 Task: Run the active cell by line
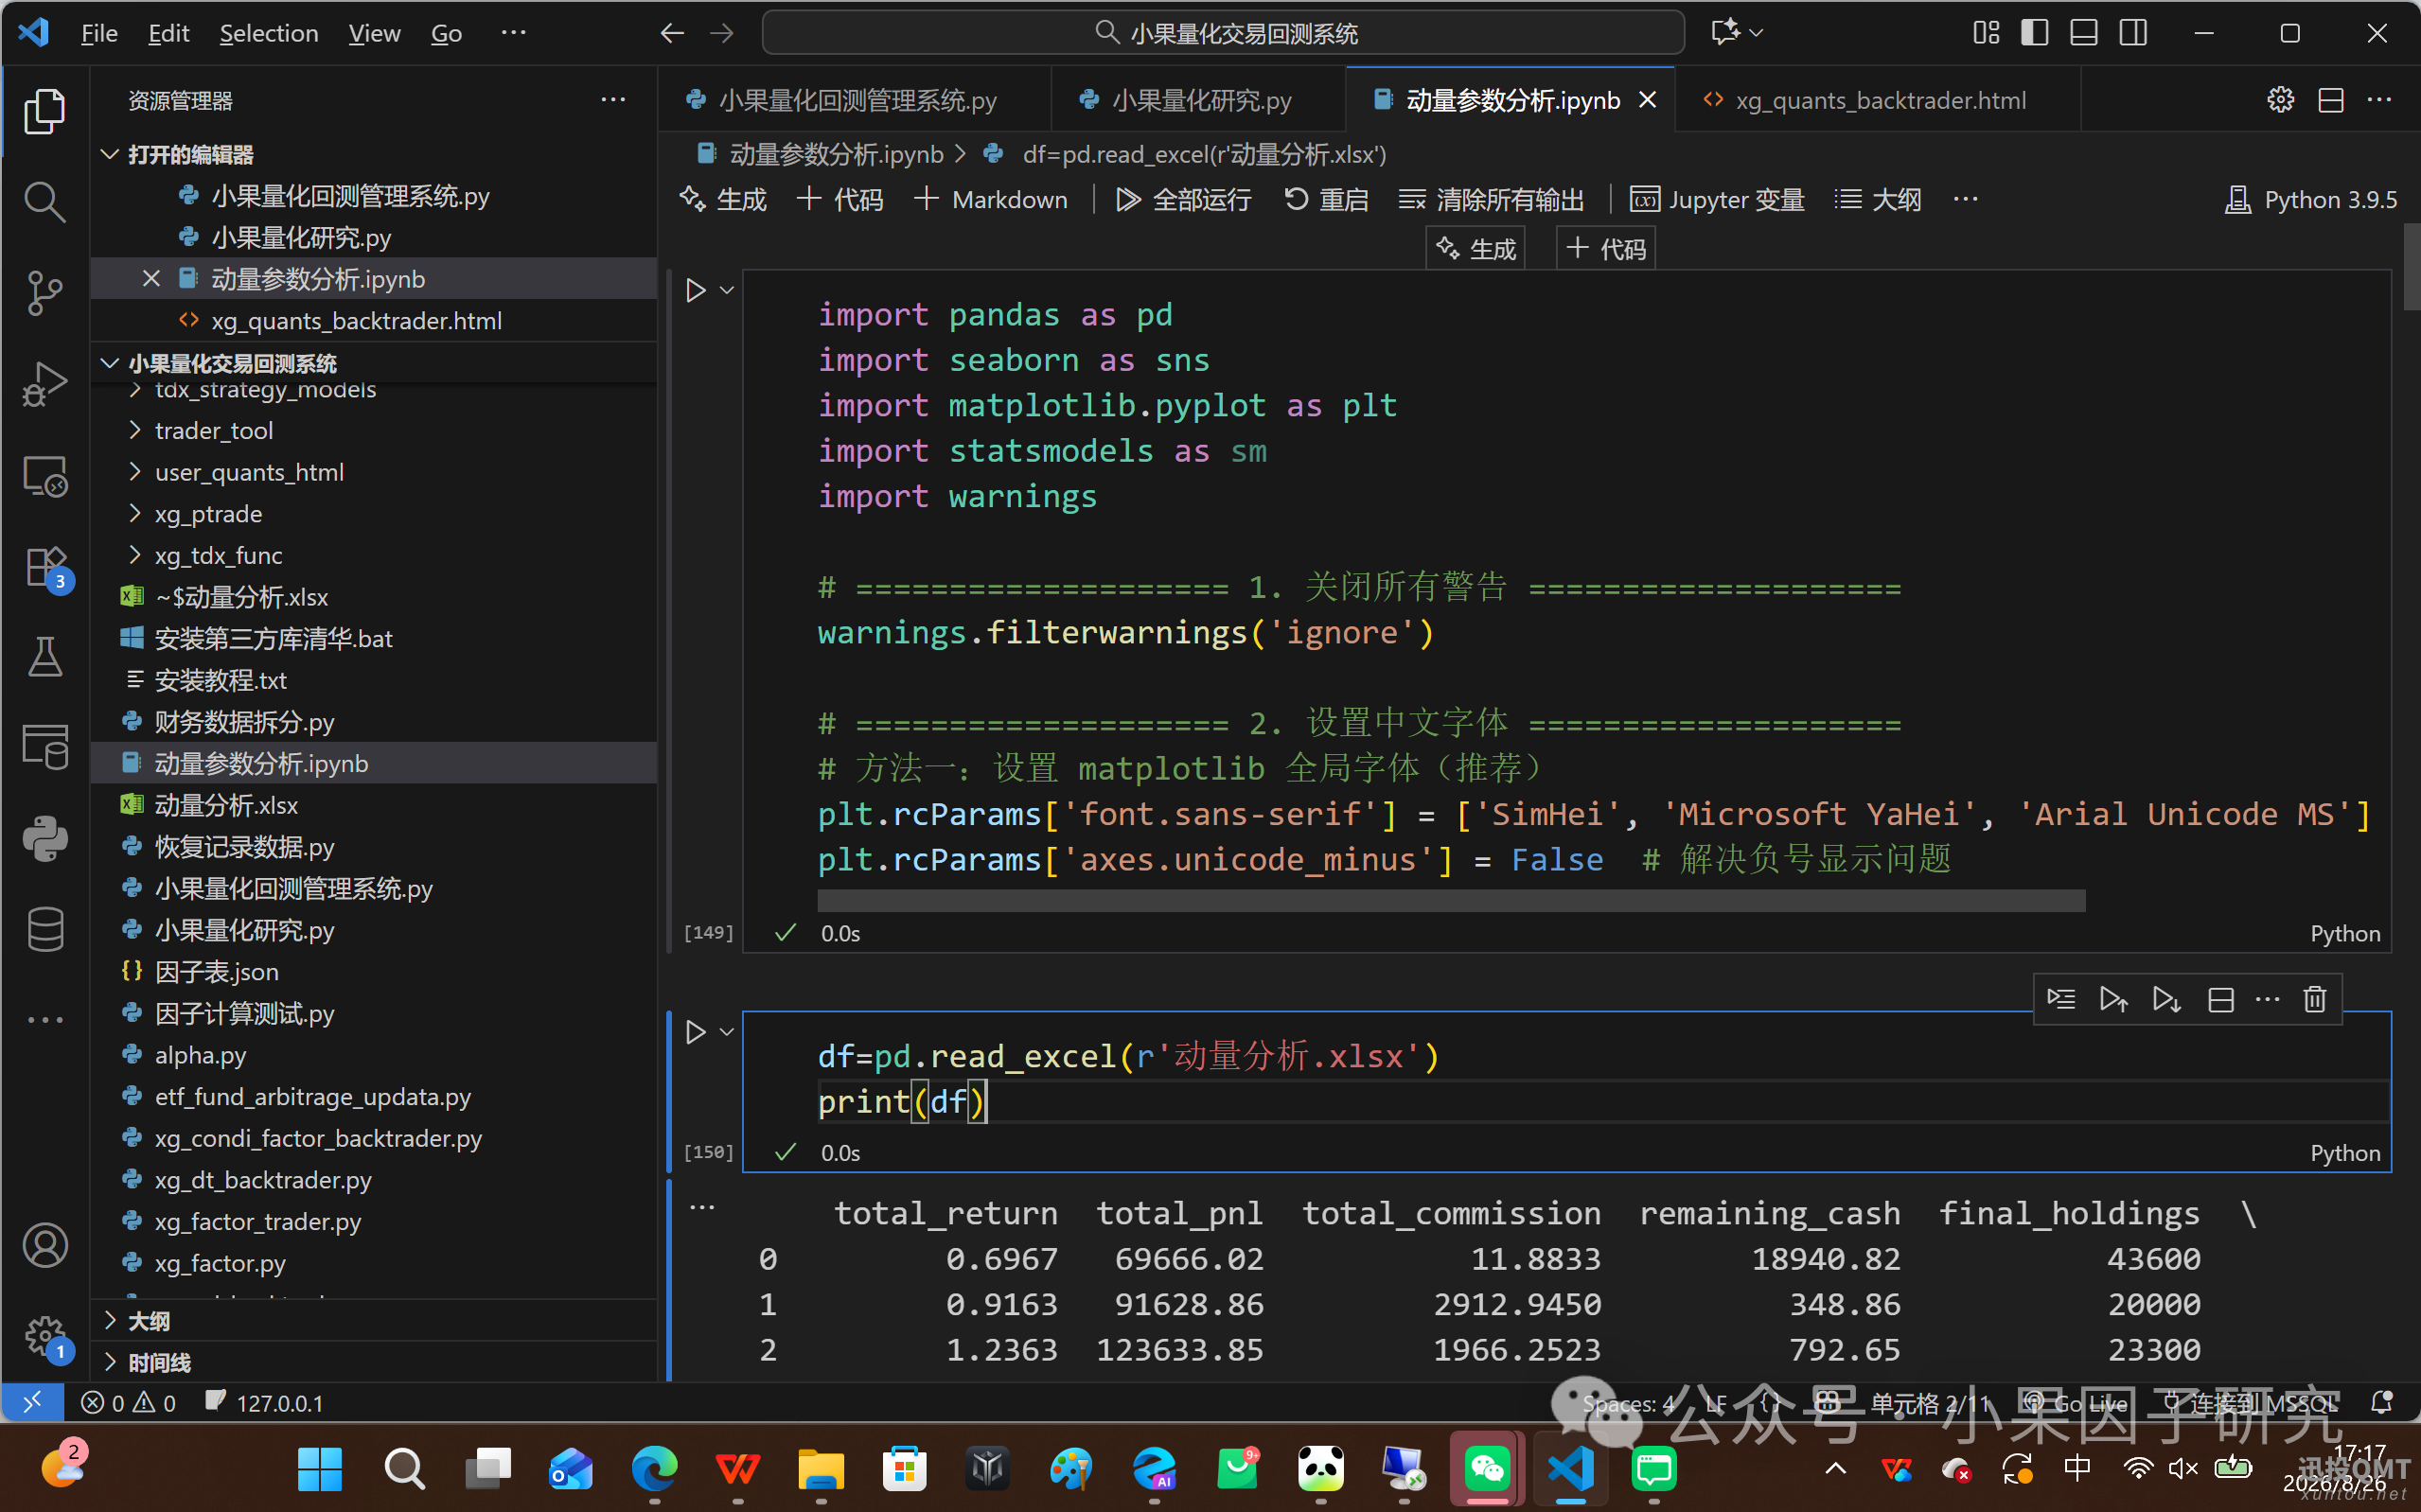2061,999
